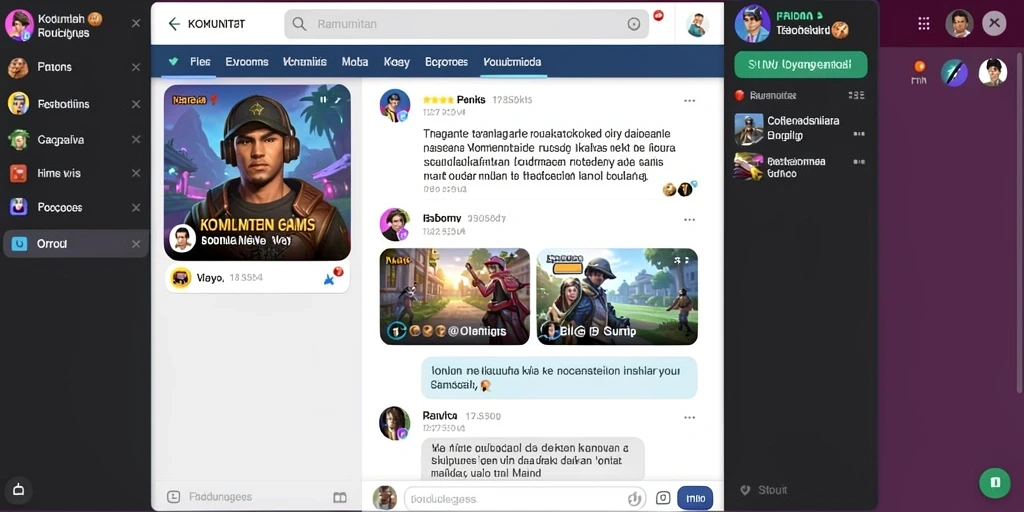
Task: Open the apps grid icon in top right
Action: coord(923,24)
